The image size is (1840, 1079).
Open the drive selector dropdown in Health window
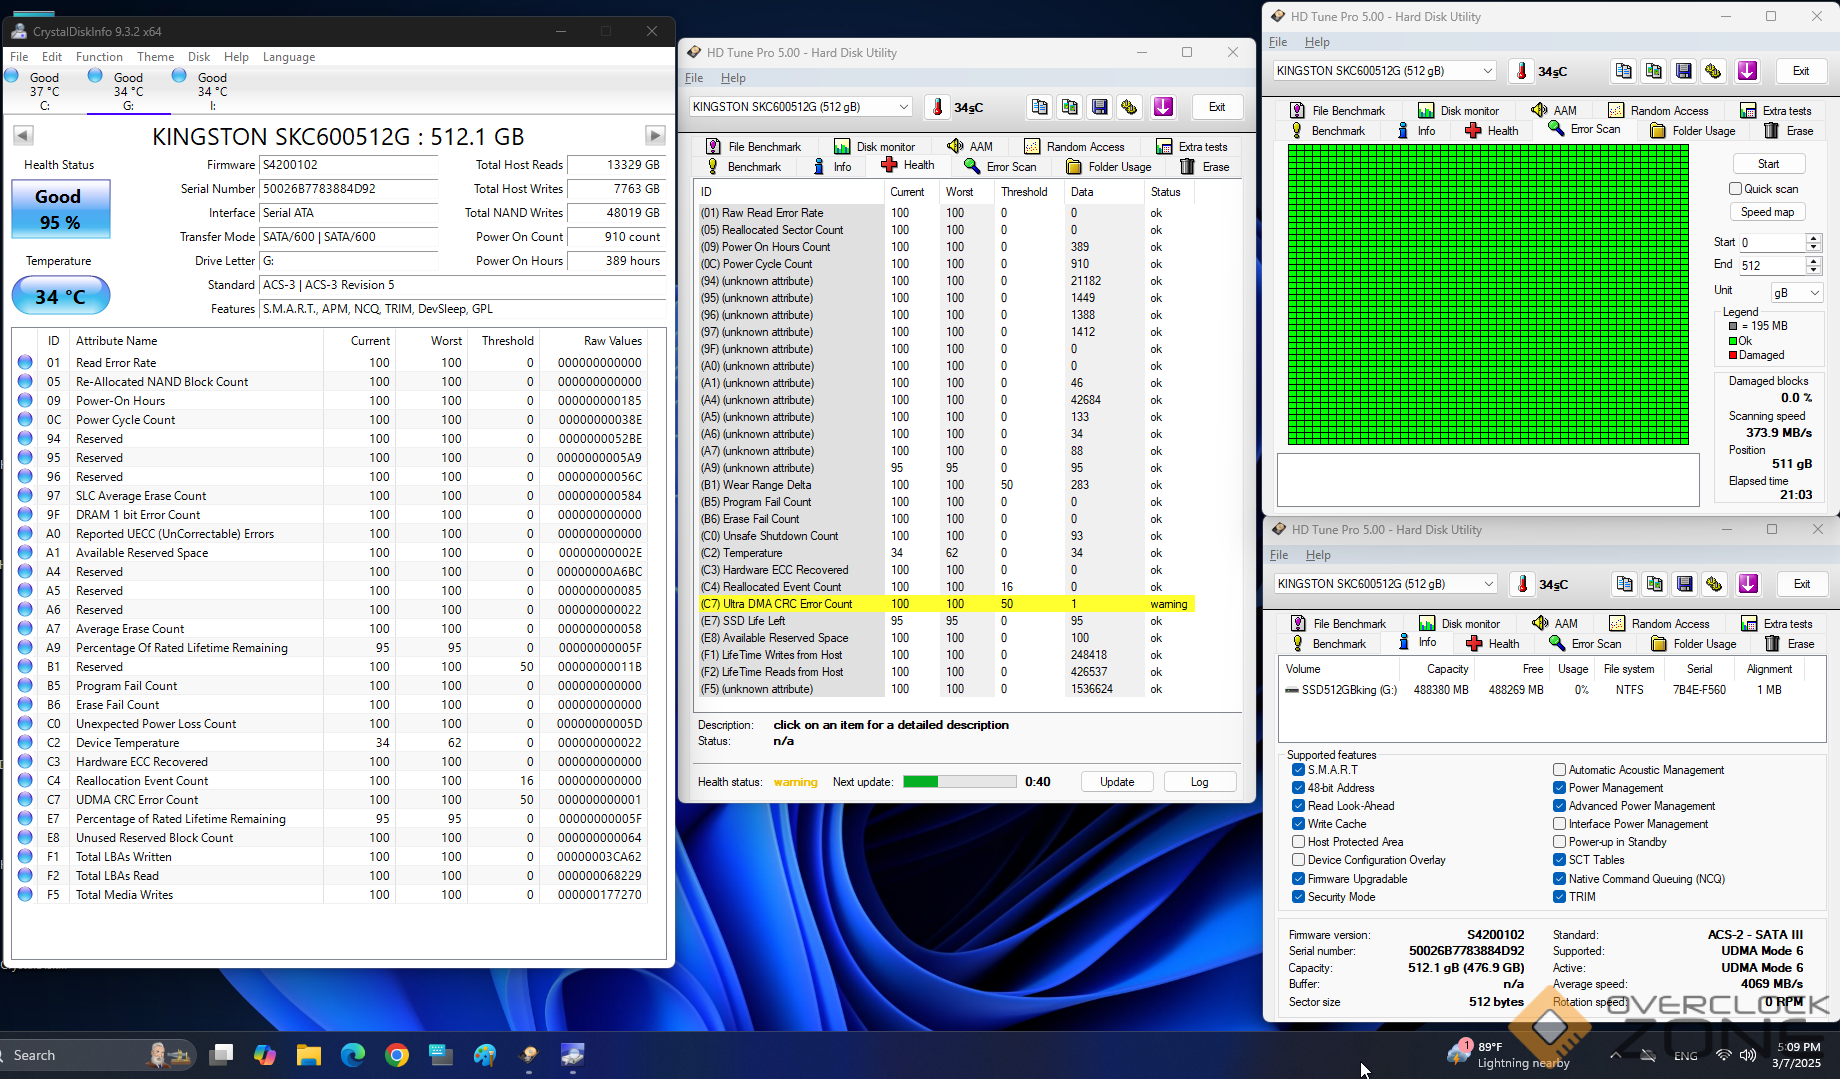(903, 107)
